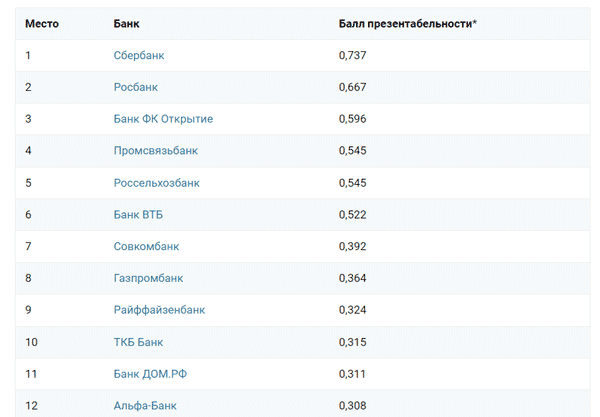Select the 0,392 score for Совкомбанк

tap(353, 246)
